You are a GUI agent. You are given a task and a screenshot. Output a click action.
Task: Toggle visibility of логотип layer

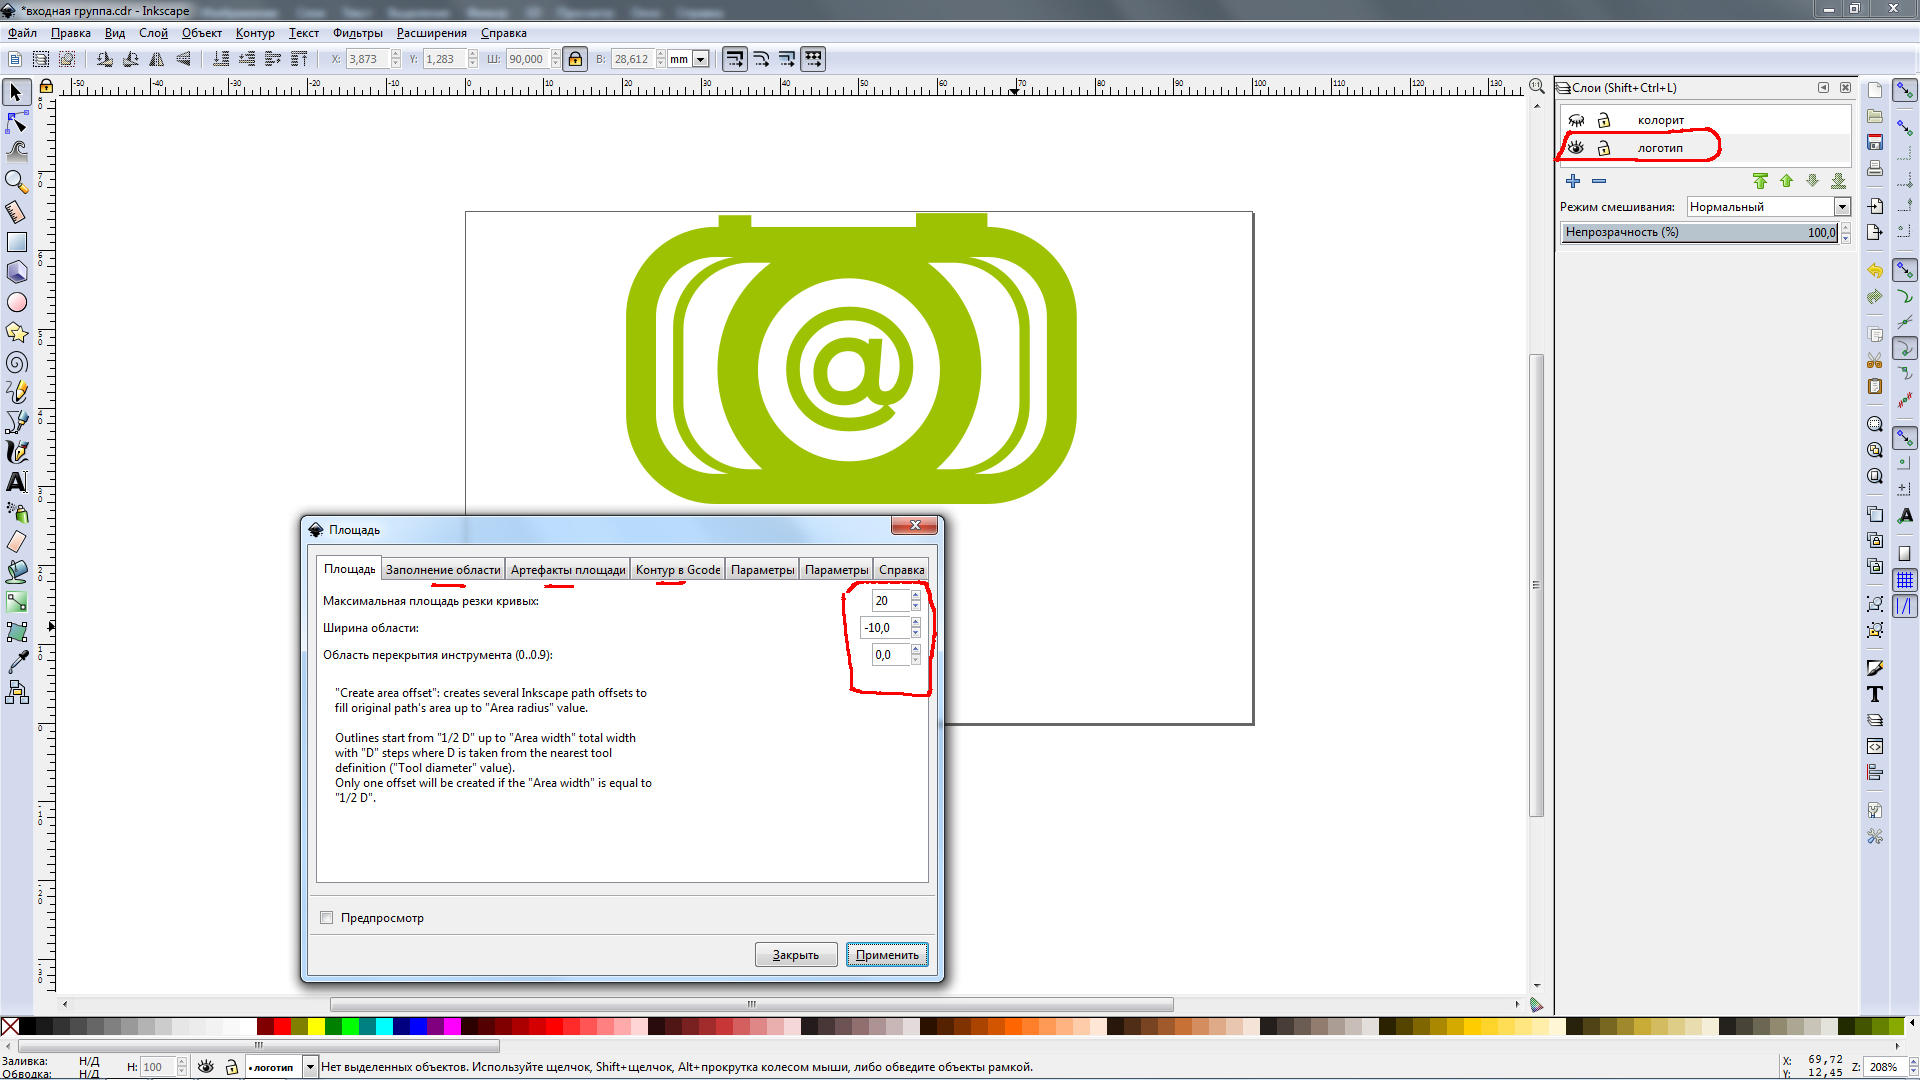(x=1576, y=148)
